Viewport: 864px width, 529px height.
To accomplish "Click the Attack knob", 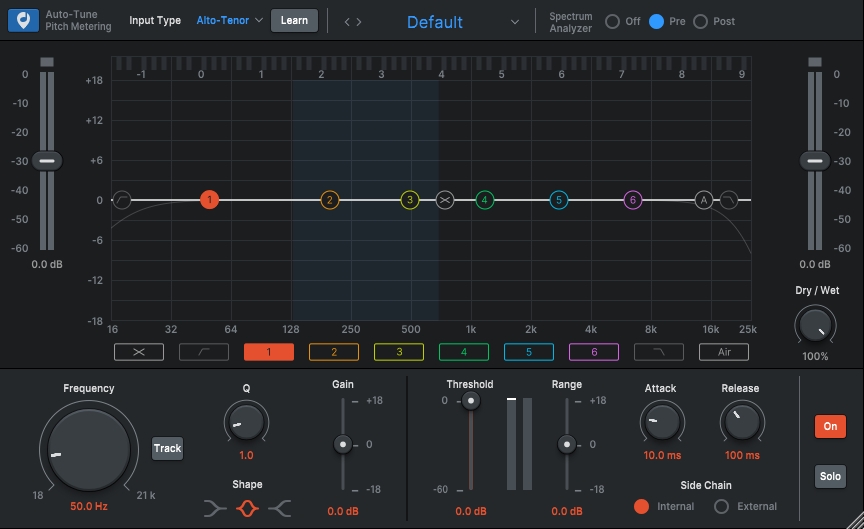I will coord(662,423).
